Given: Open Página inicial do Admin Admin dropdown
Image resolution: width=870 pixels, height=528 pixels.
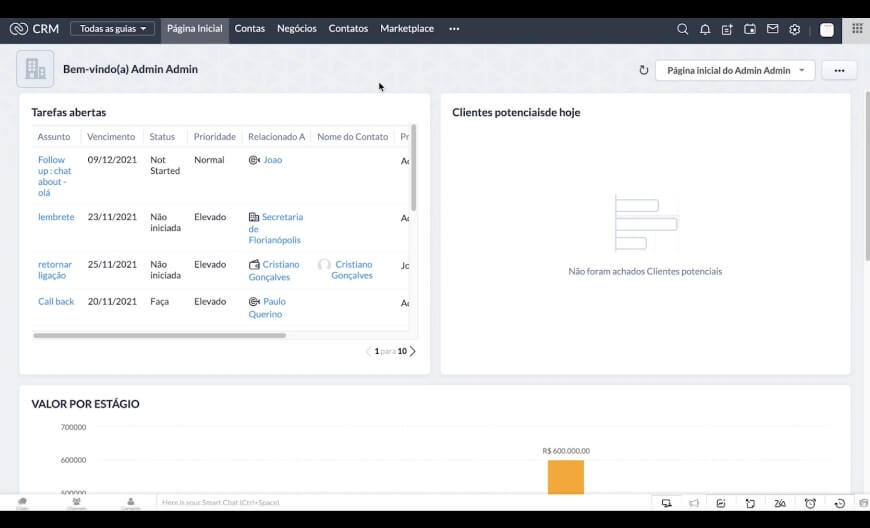Looking at the screenshot, I should [735, 70].
